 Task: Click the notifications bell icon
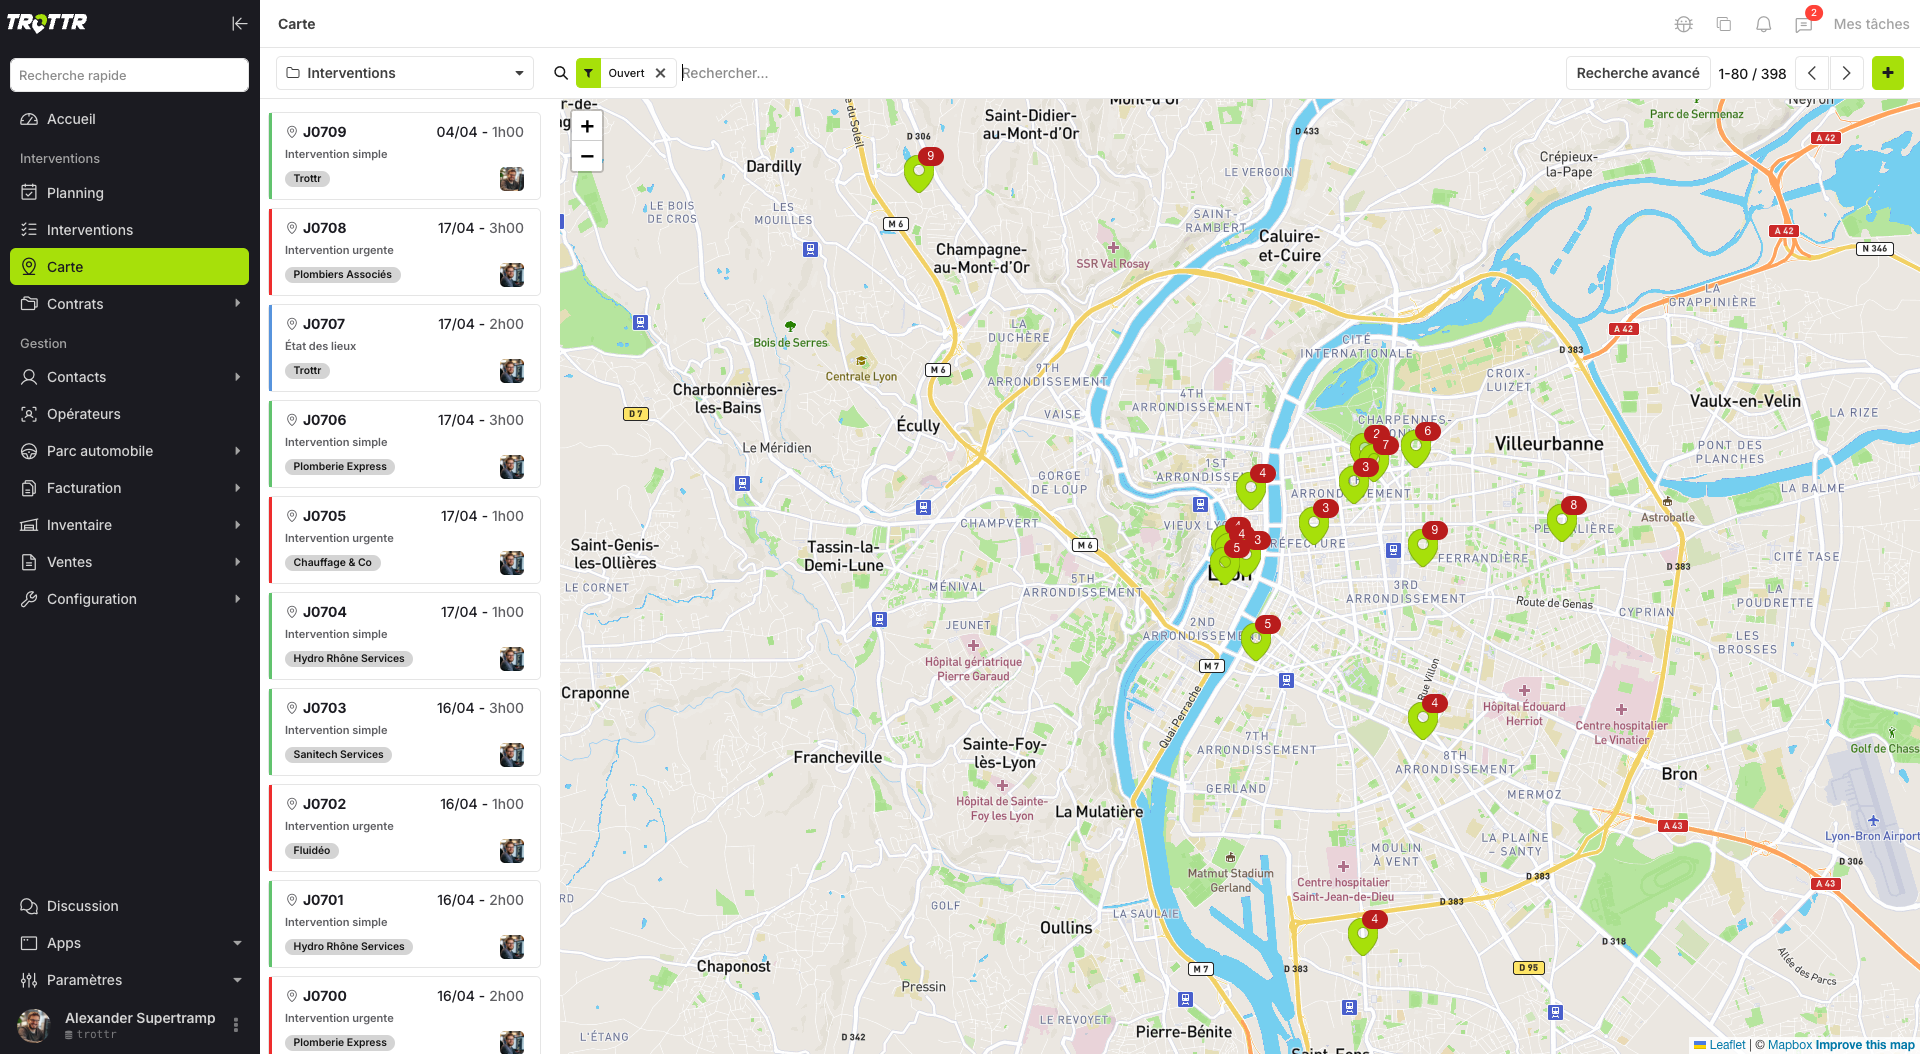click(x=1763, y=24)
